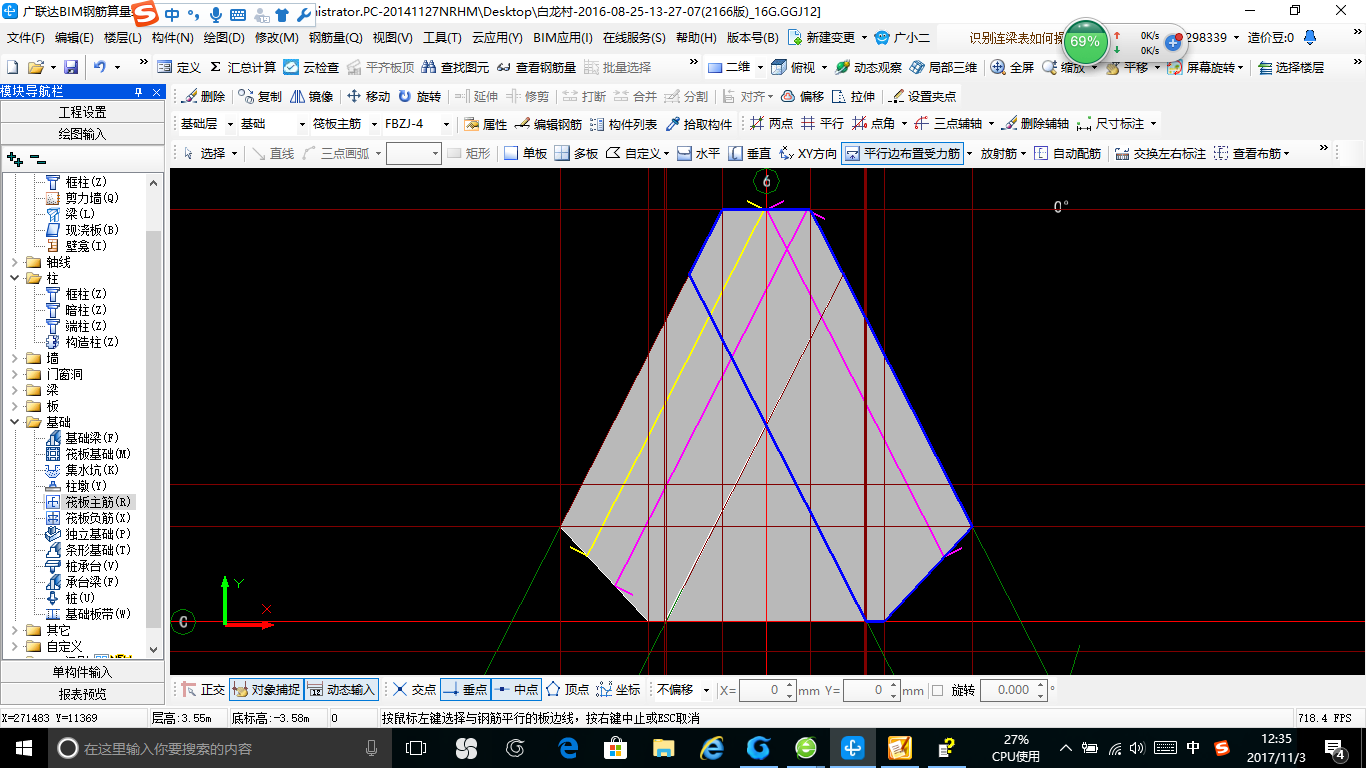
Task: Select the 偏移 offset tool
Action: click(802, 97)
